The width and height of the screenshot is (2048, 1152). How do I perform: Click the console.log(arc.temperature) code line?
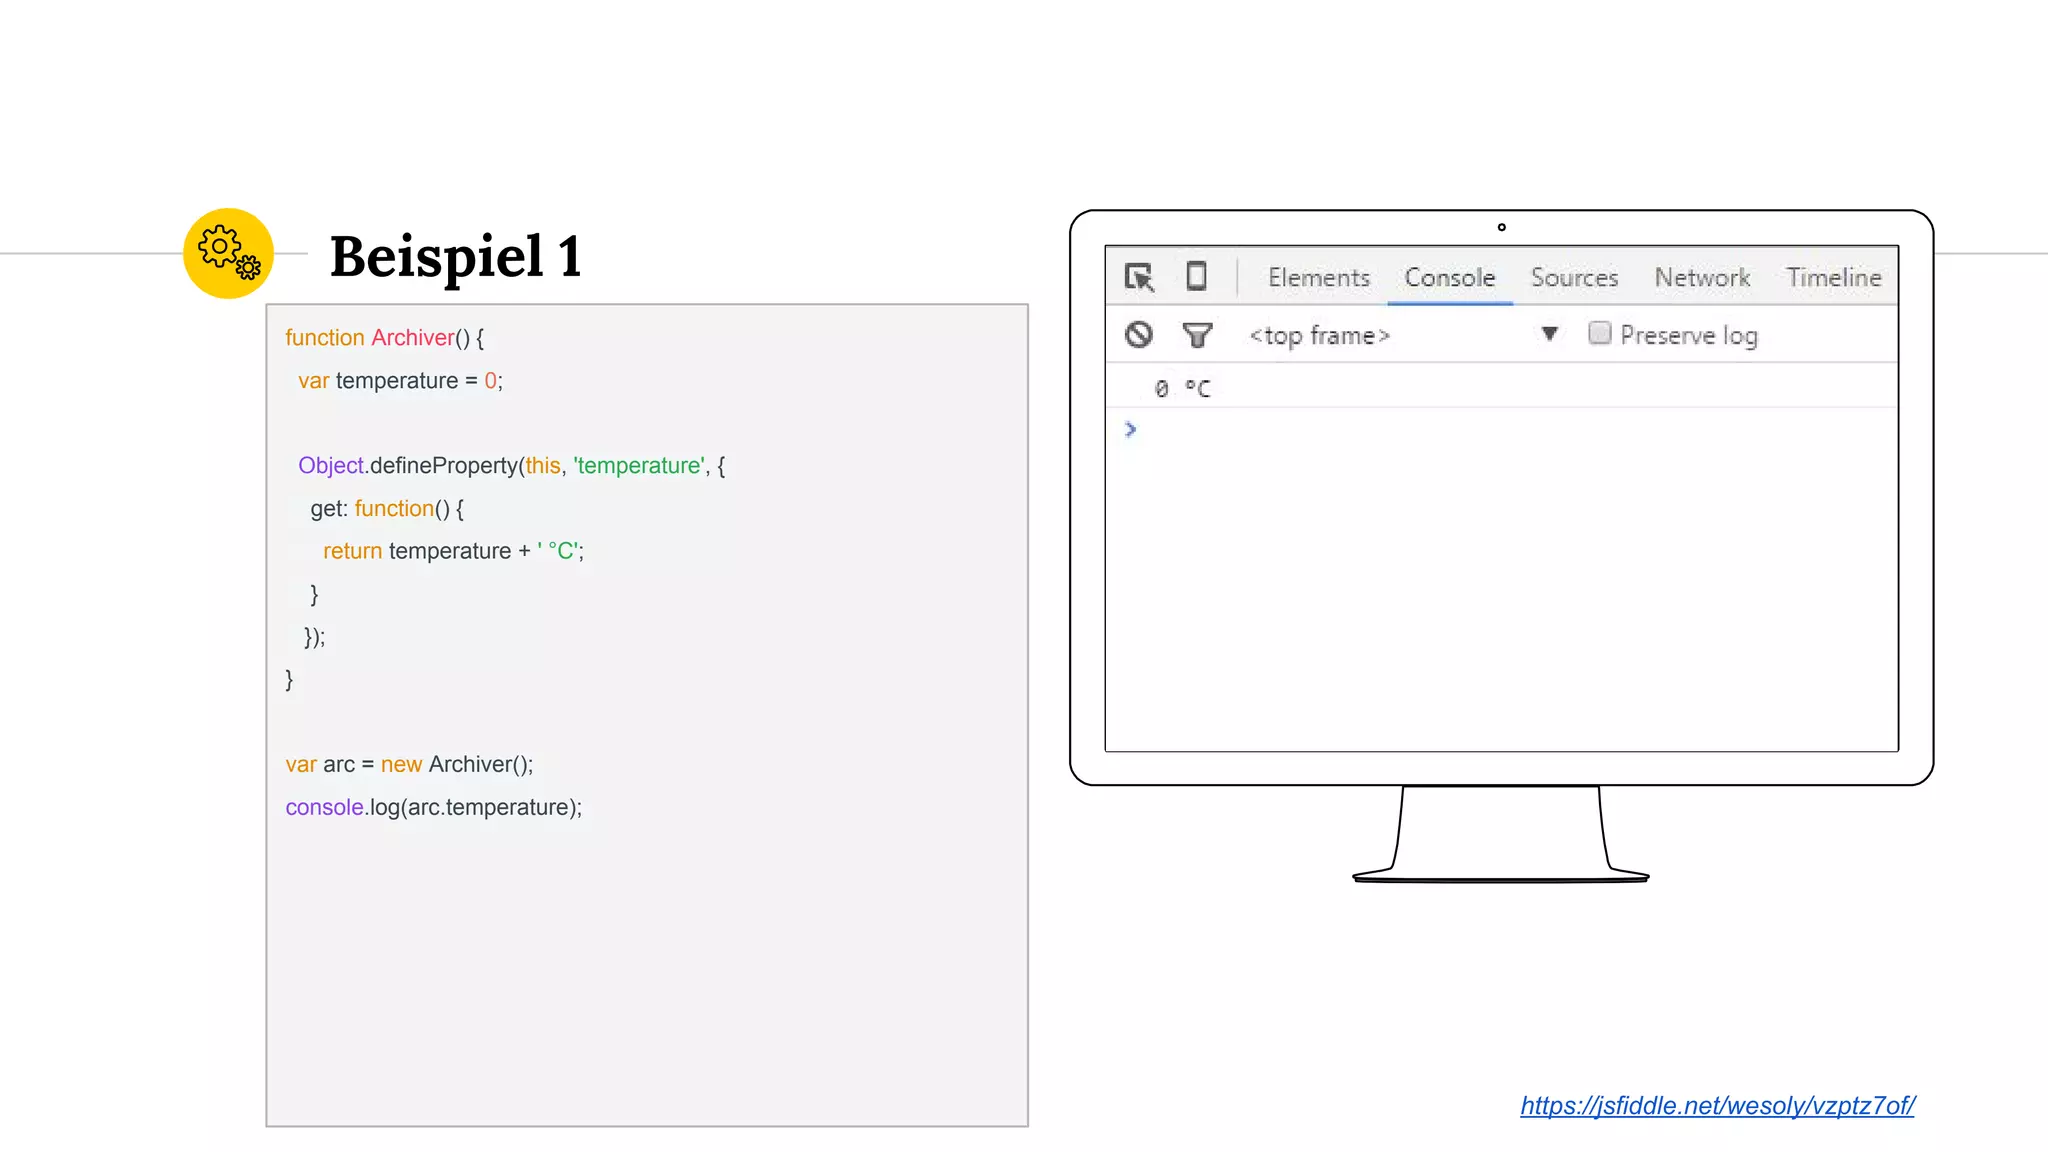(x=433, y=807)
